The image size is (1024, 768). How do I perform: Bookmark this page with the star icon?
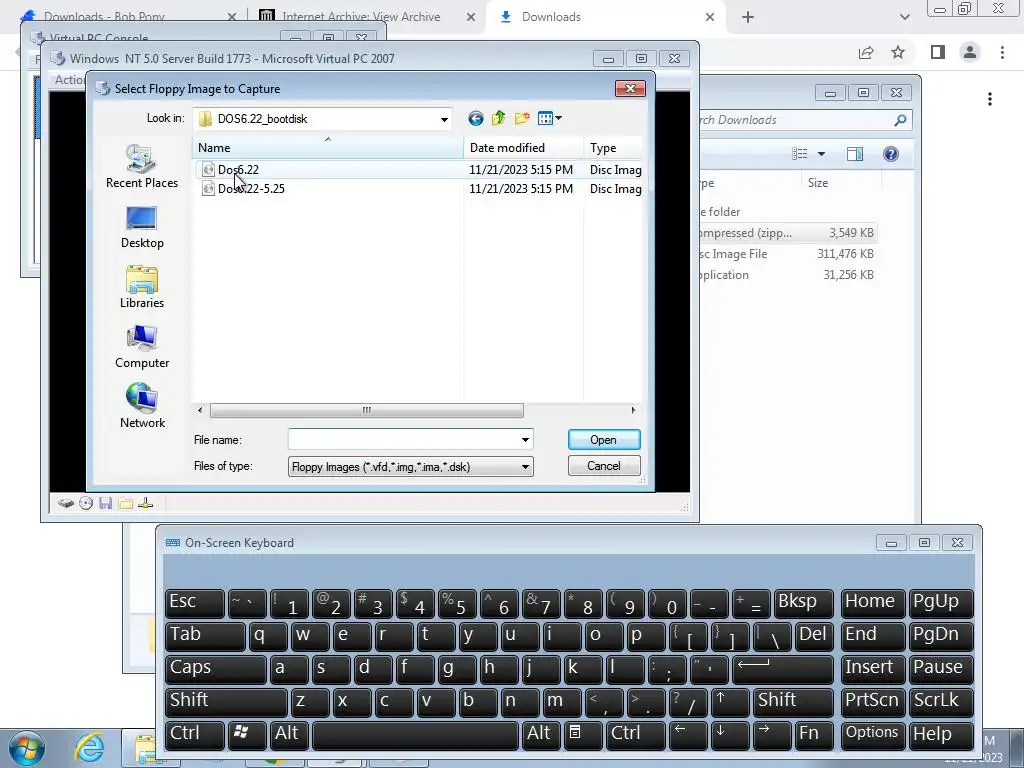click(x=898, y=52)
